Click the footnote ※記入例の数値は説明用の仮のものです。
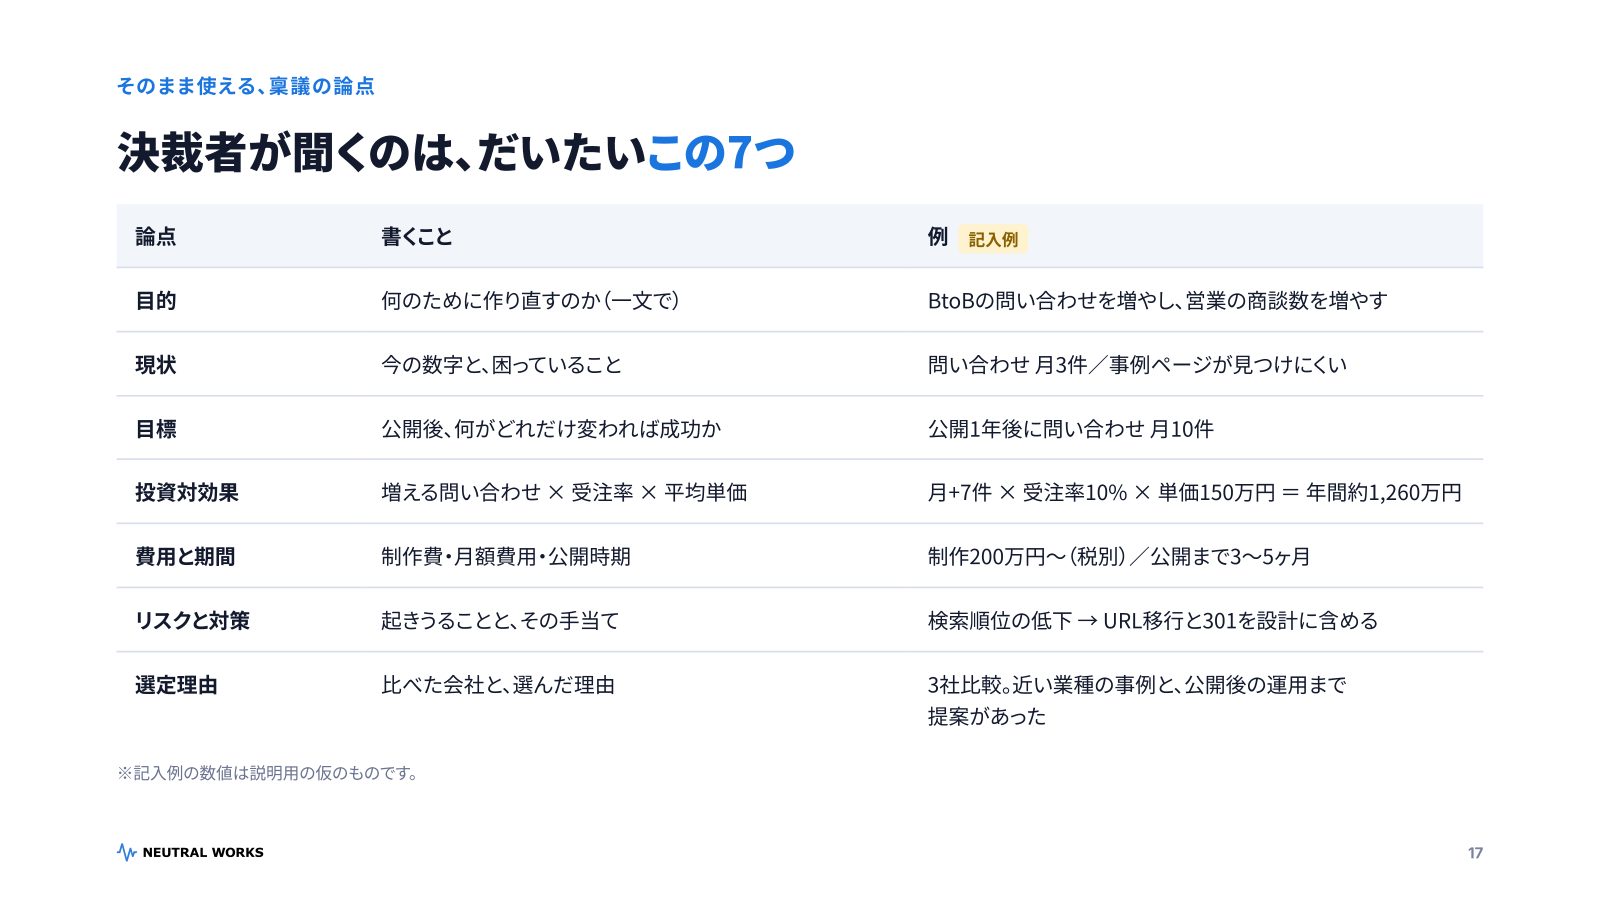 tap(268, 773)
